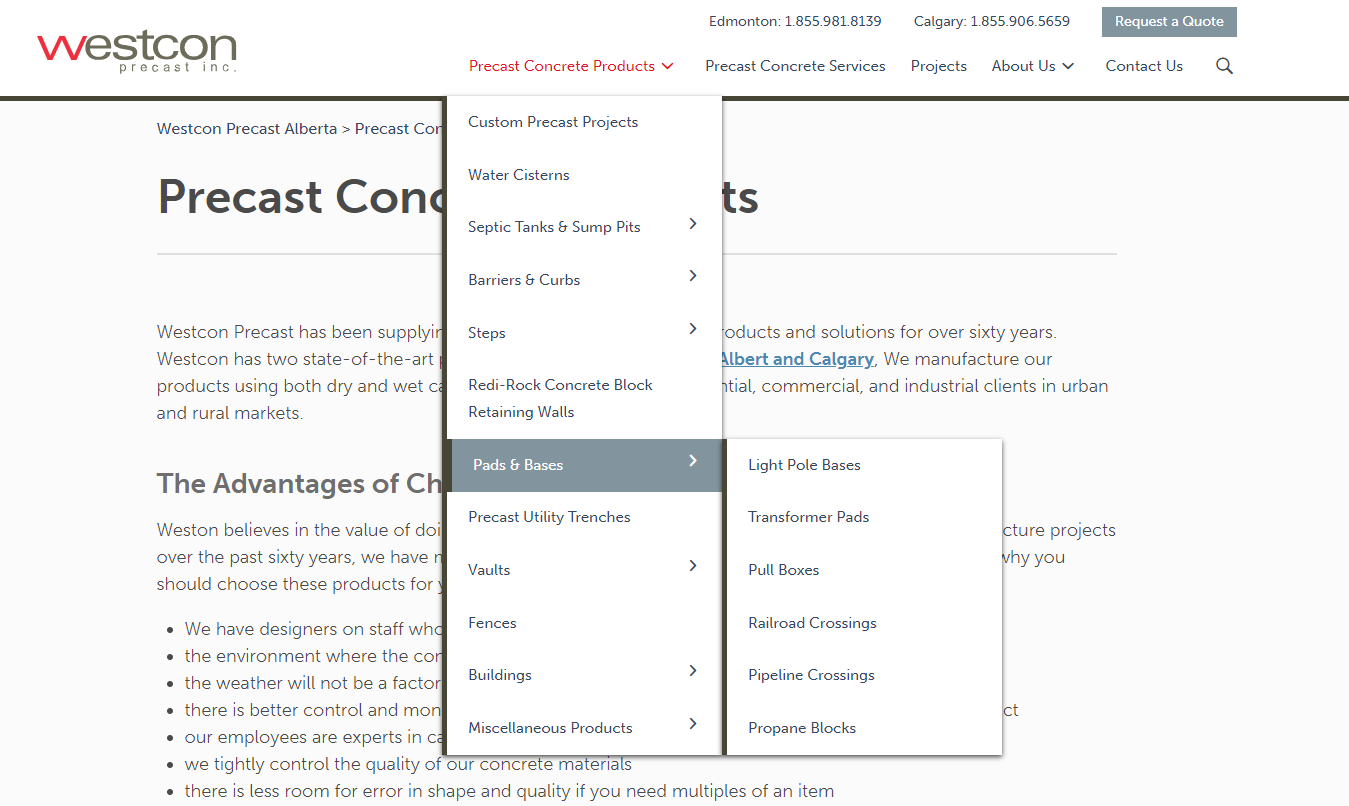
Task: Open Septic Tanks & Sump Pits
Action: click(554, 227)
